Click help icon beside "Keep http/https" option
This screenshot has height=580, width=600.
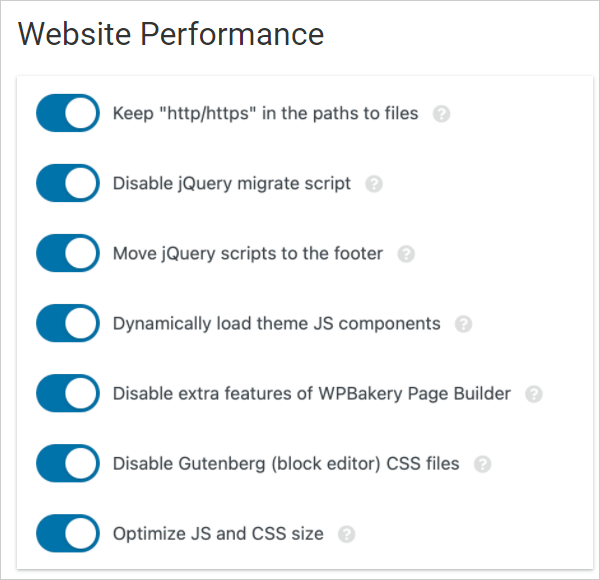[441, 114]
